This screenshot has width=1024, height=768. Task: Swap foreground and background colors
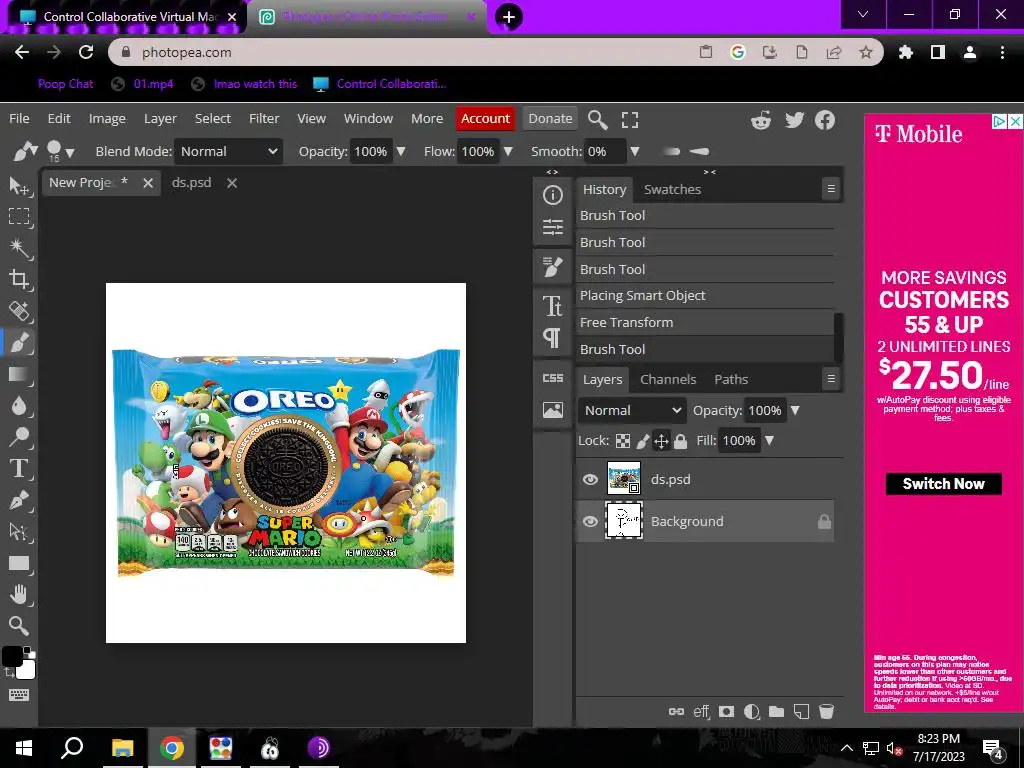(x=8, y=671)
